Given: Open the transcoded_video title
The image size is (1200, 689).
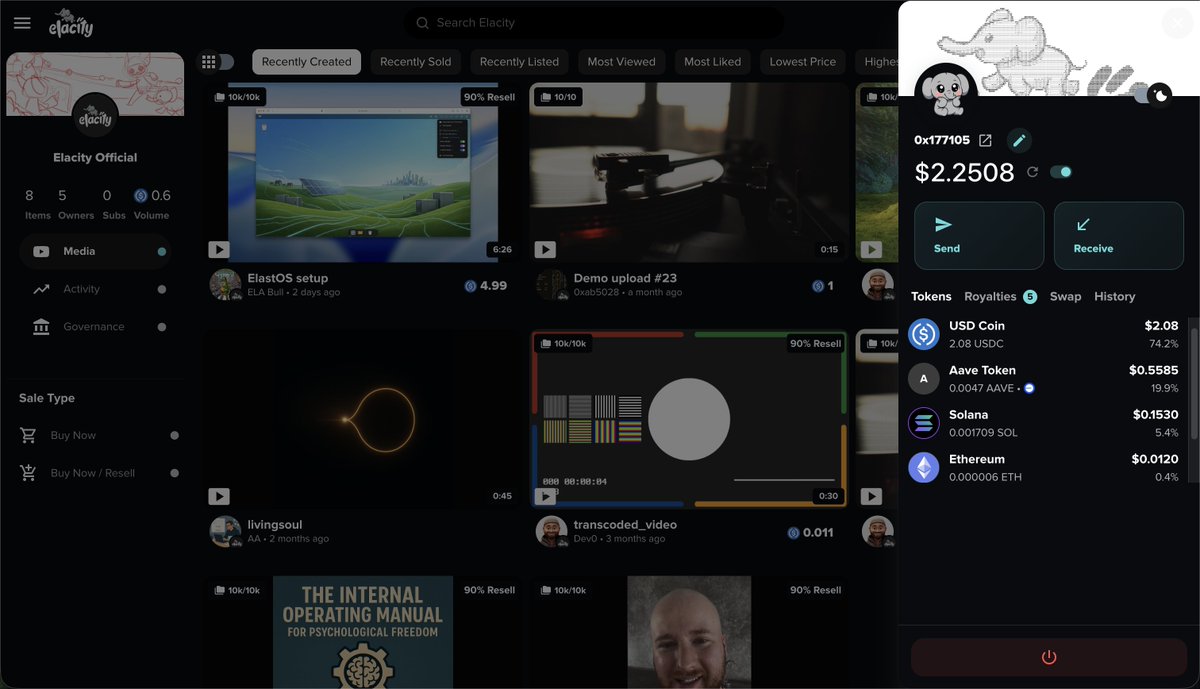Looking at the screenshot, I should pyautogui.click(x=625, y=525).
